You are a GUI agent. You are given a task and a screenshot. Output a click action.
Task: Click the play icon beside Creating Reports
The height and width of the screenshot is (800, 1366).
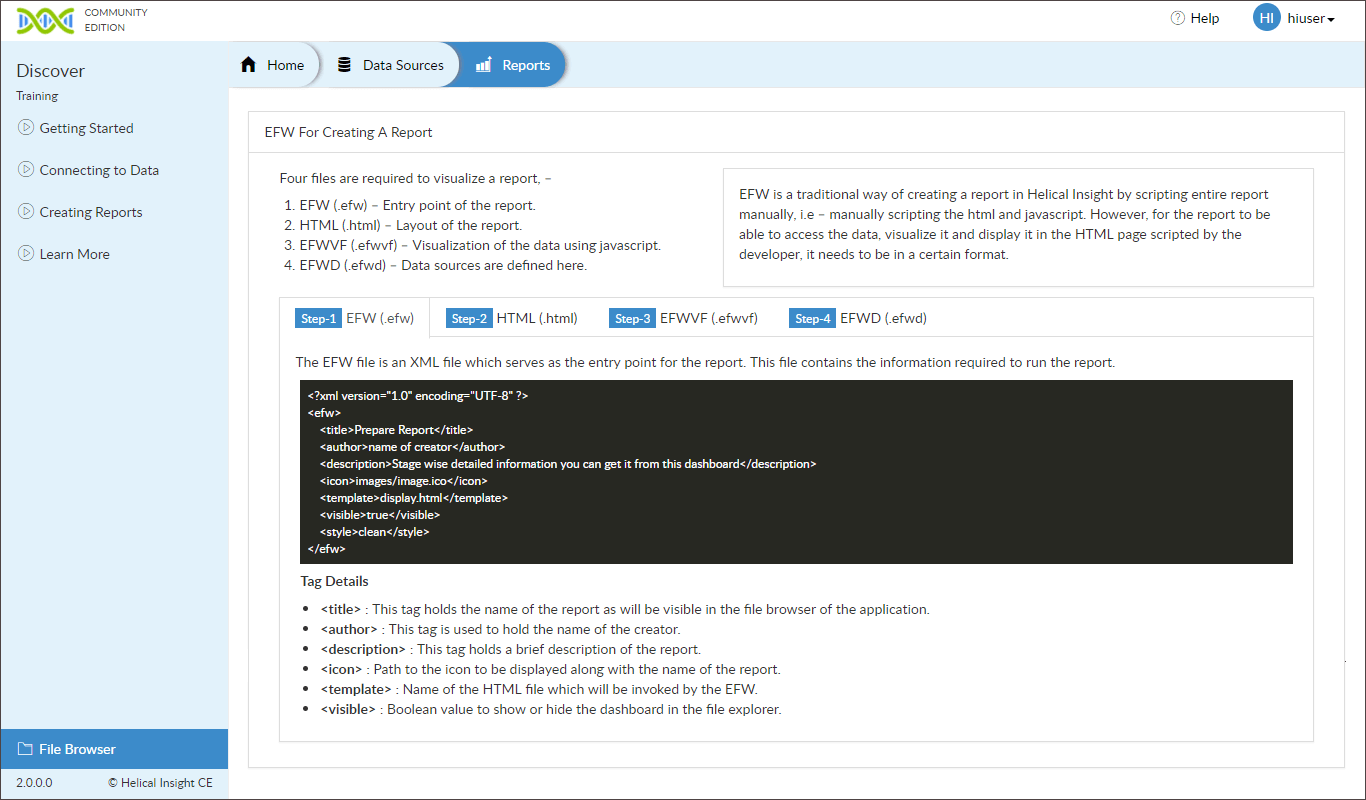(x=25, y=212)
